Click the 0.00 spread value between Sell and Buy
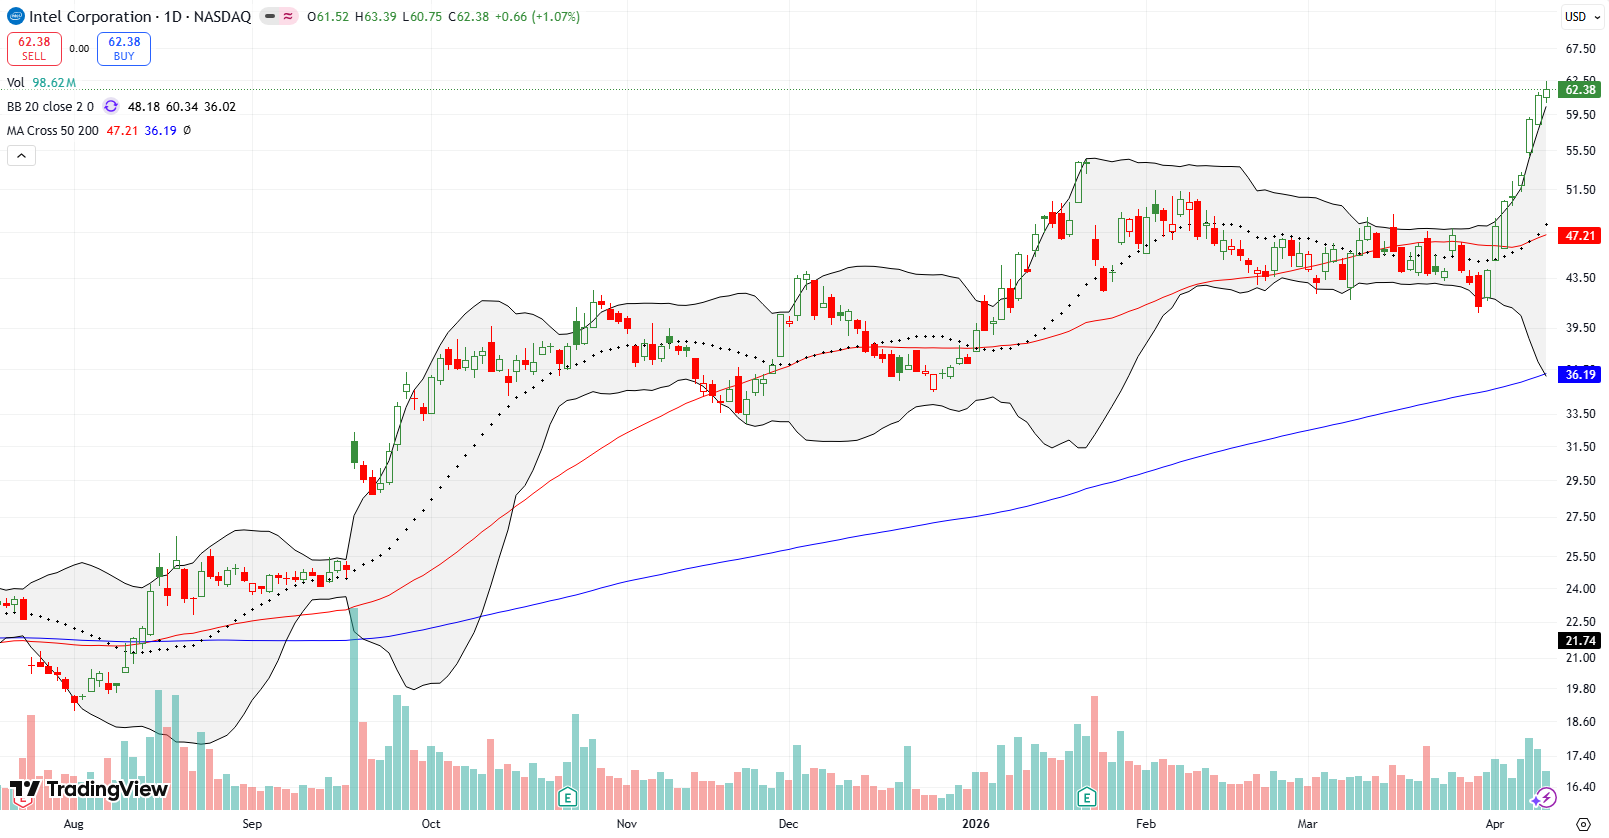The height and width of the screenshot is (838, 1609). coord(79,49)
